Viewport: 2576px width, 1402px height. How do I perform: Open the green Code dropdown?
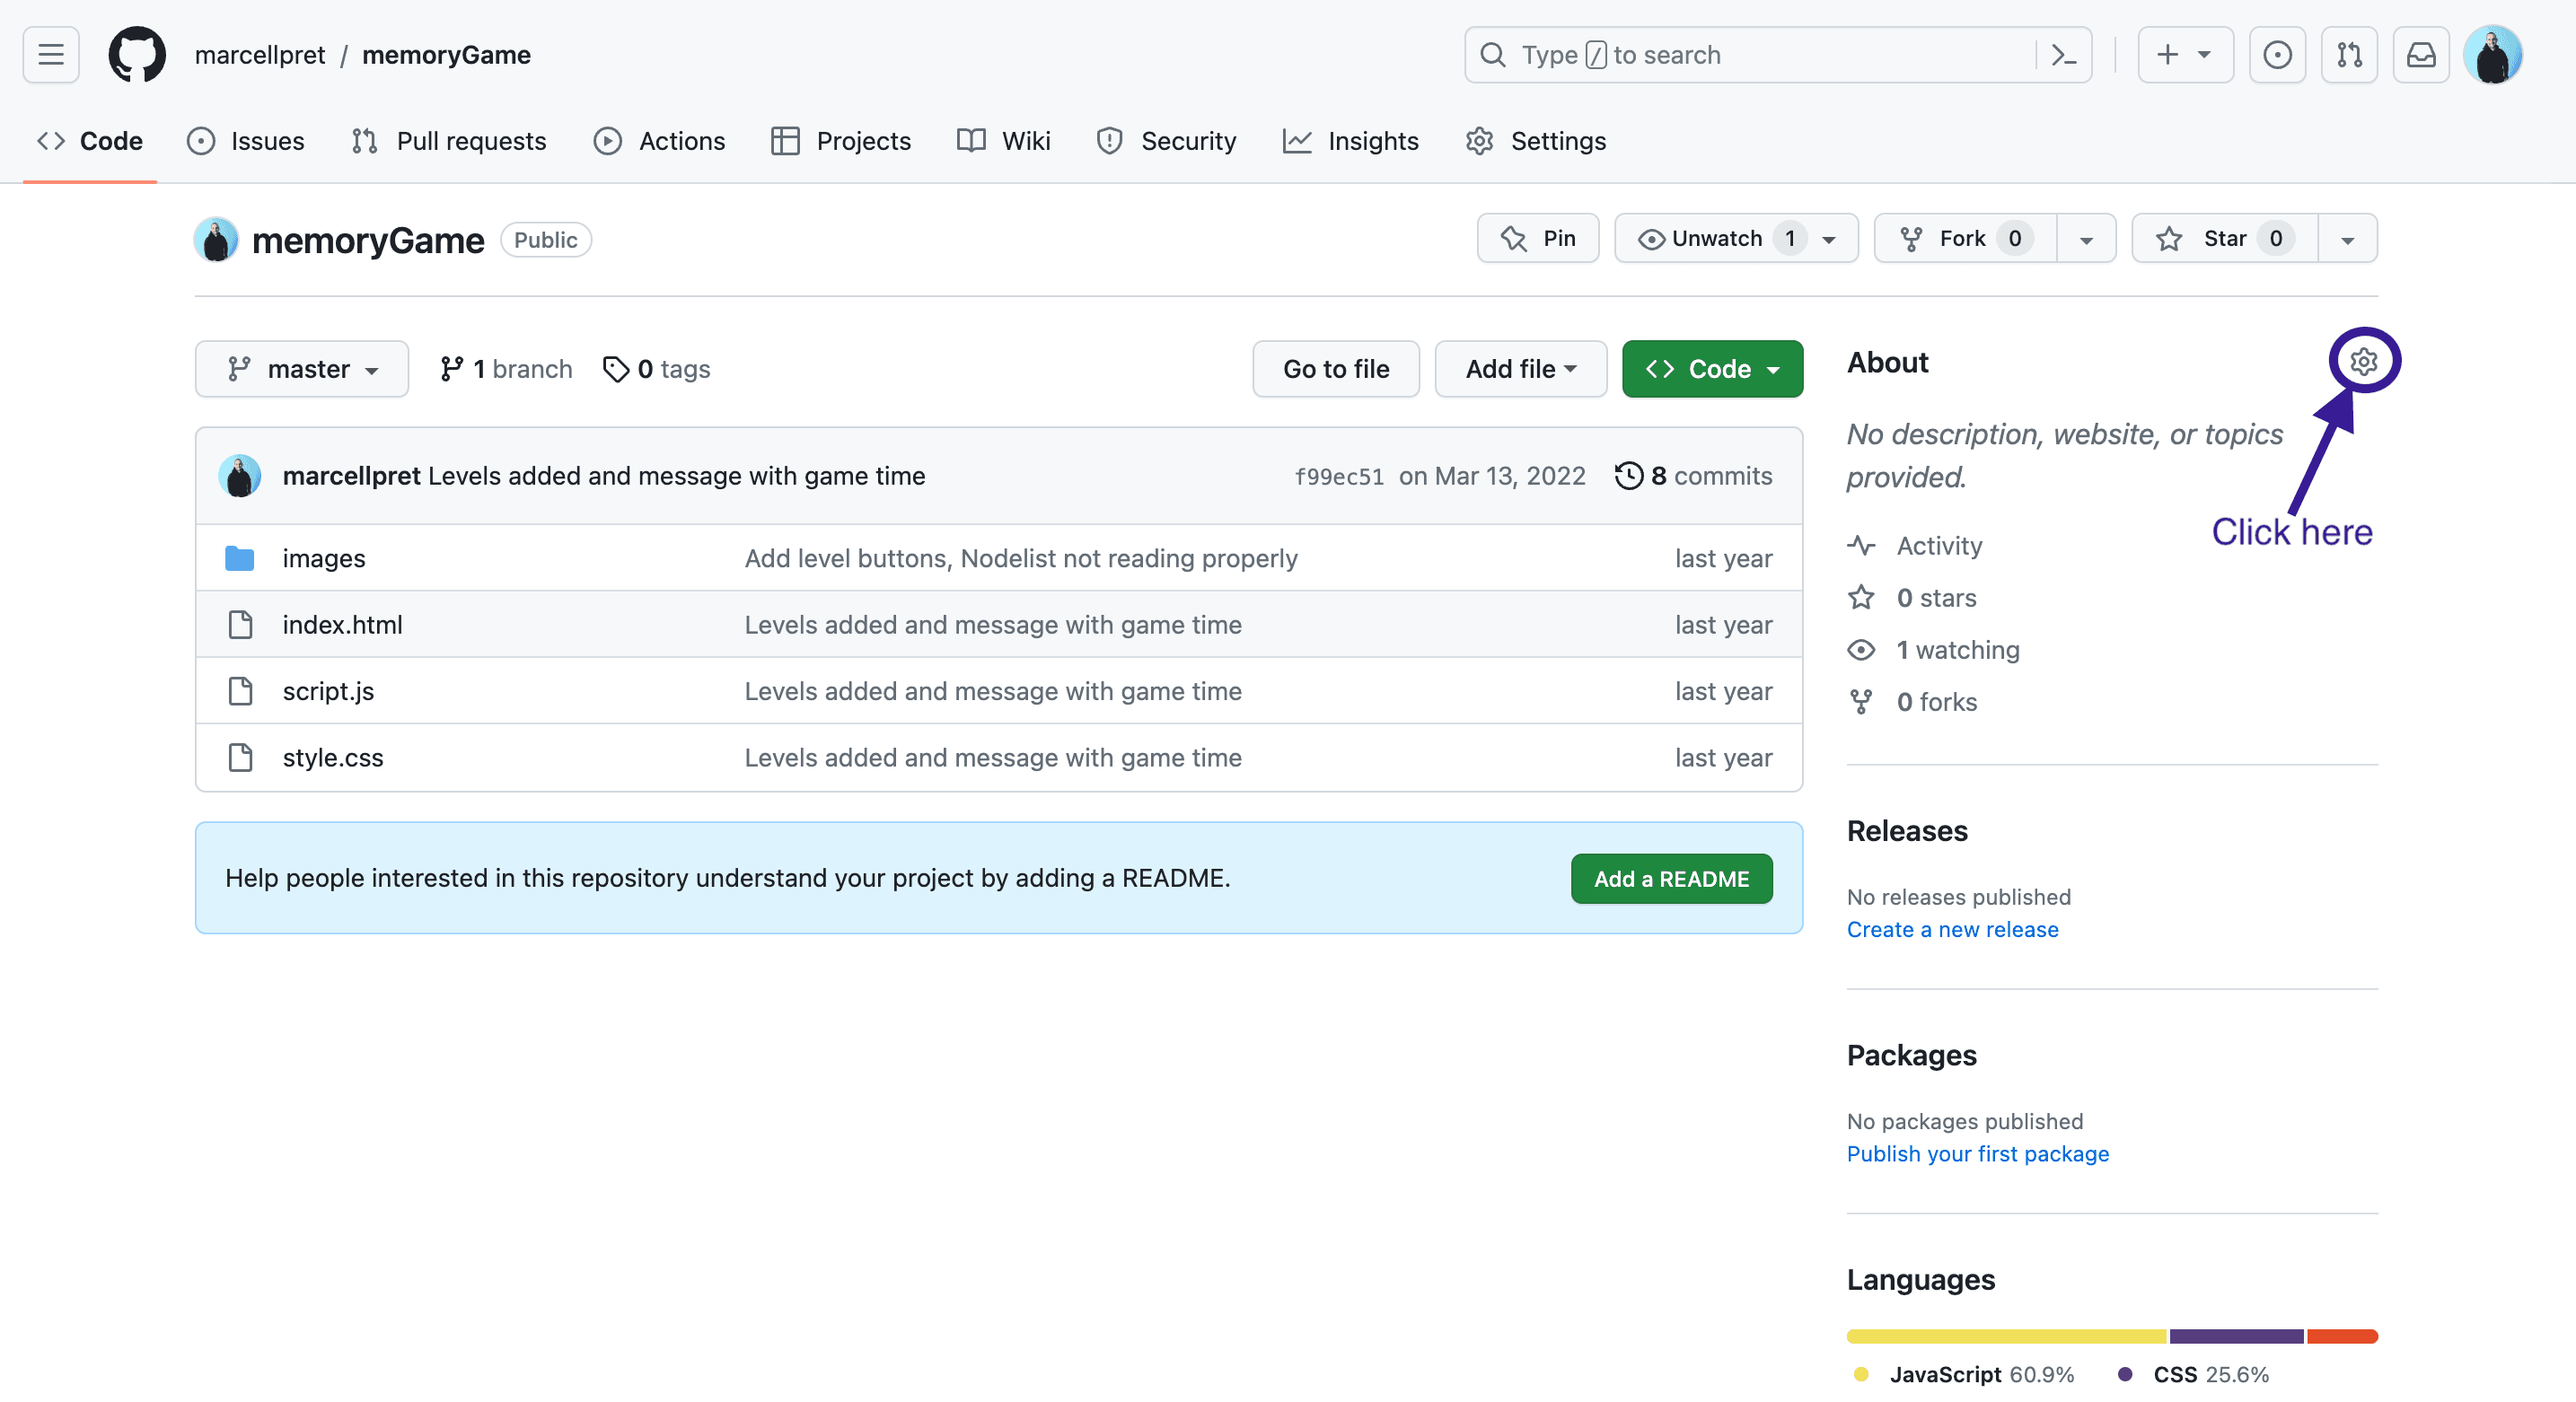[x=1711, y=368]
